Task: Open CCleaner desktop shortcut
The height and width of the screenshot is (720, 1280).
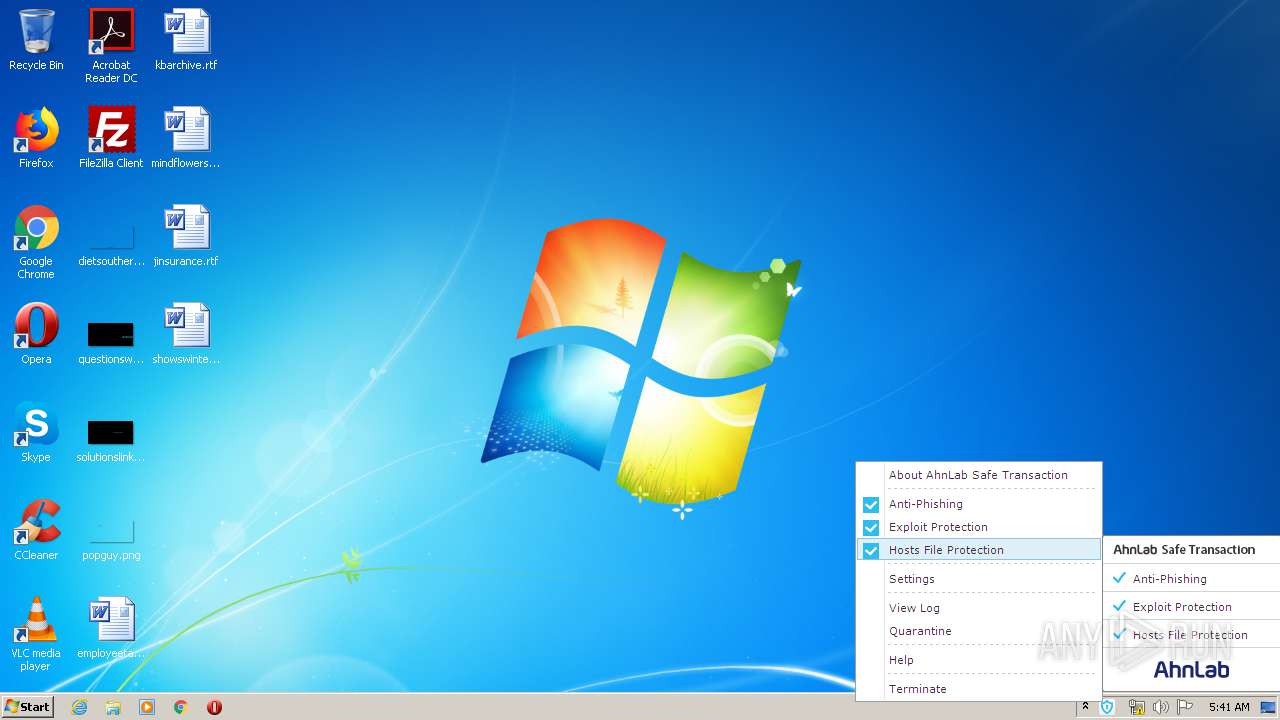Action: coord(36,530)
